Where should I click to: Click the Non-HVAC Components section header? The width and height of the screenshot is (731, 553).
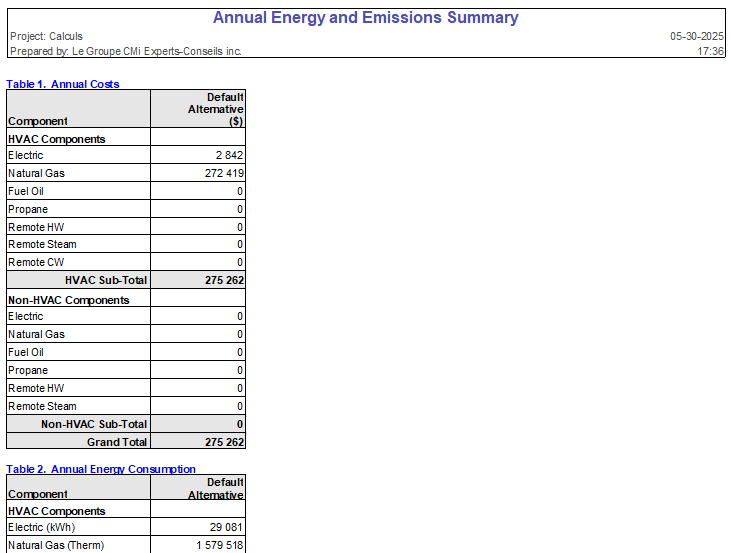[69, 300]
